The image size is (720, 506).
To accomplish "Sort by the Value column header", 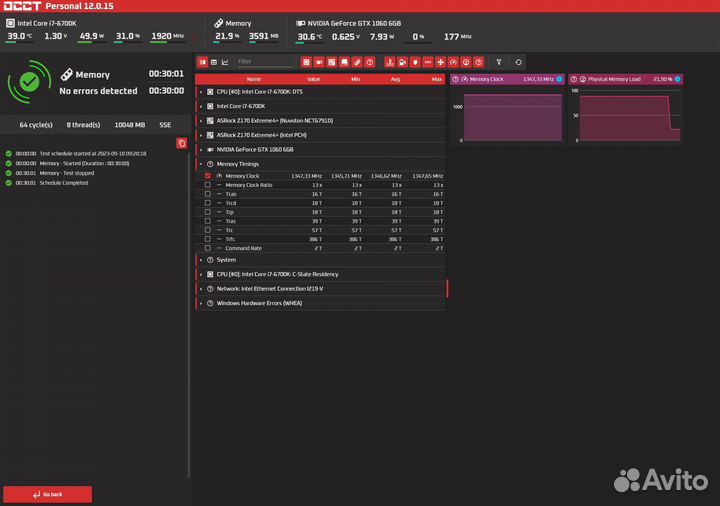I will coord(313,79).
